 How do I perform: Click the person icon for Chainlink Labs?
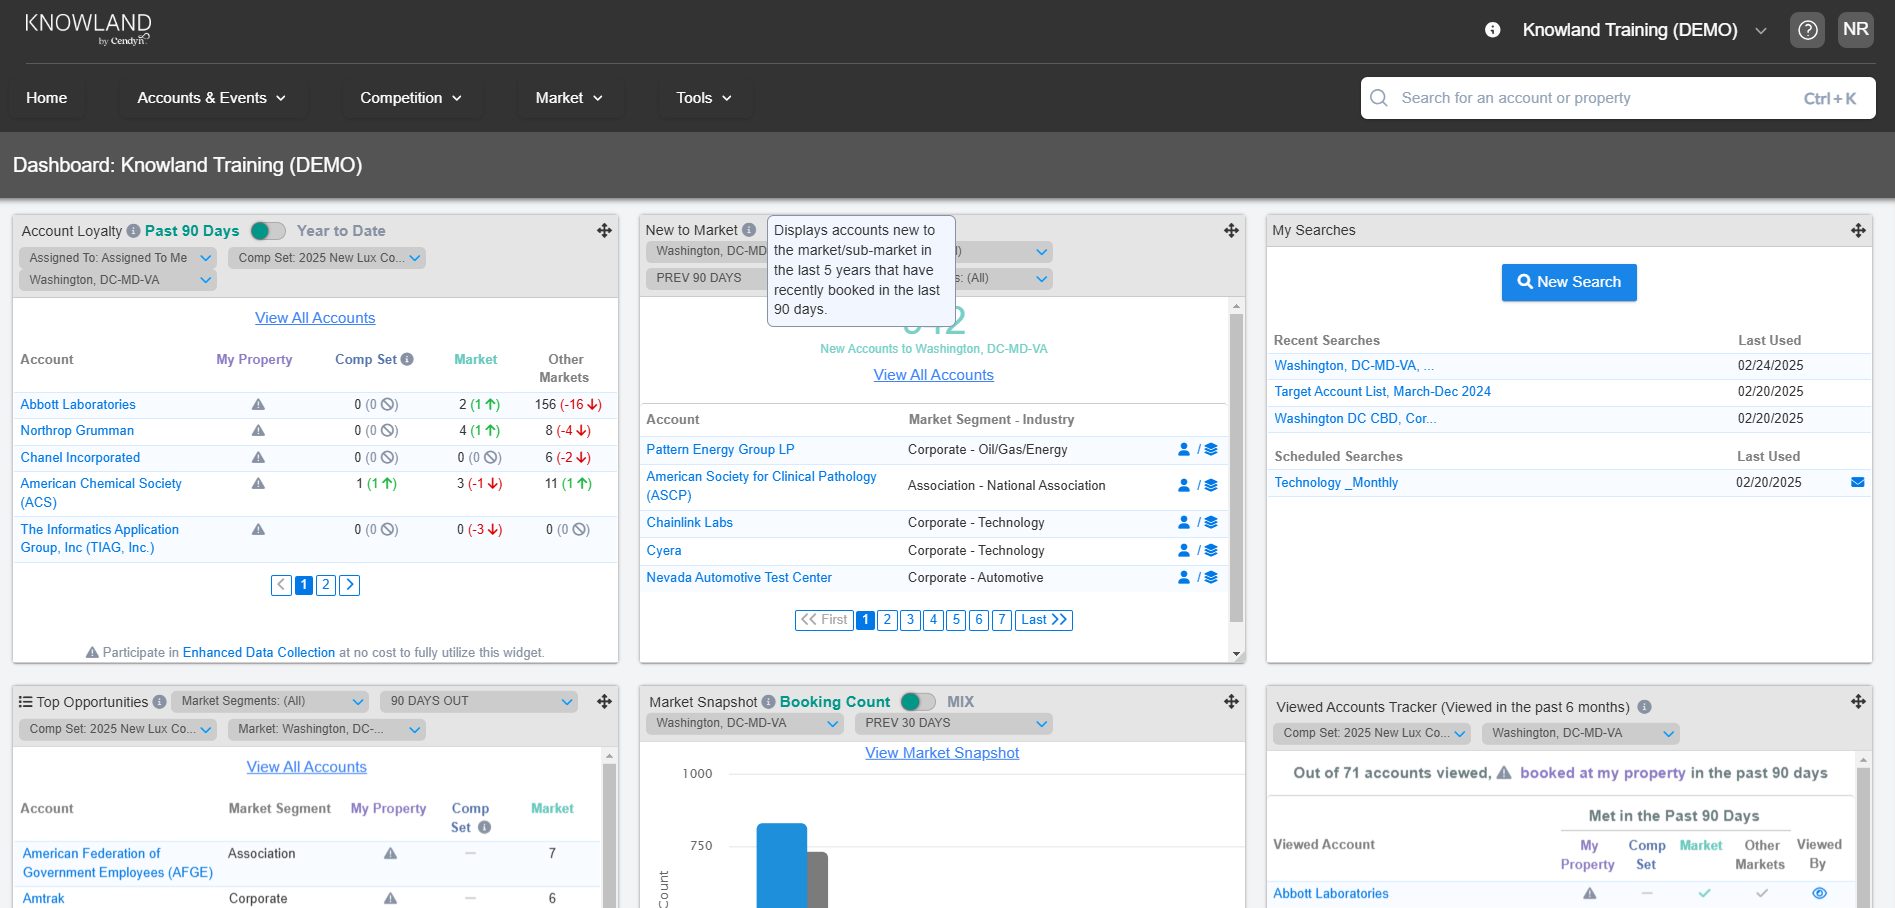pyautogui.click(x=1184, y=523)
